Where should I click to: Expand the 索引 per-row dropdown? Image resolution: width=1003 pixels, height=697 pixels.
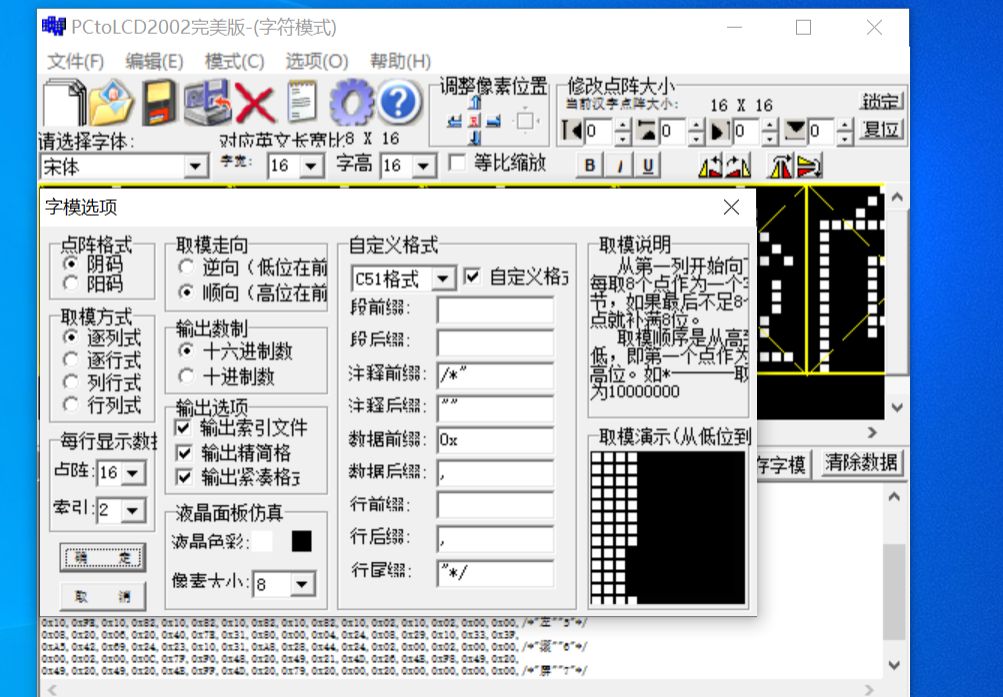click(132, 511)
